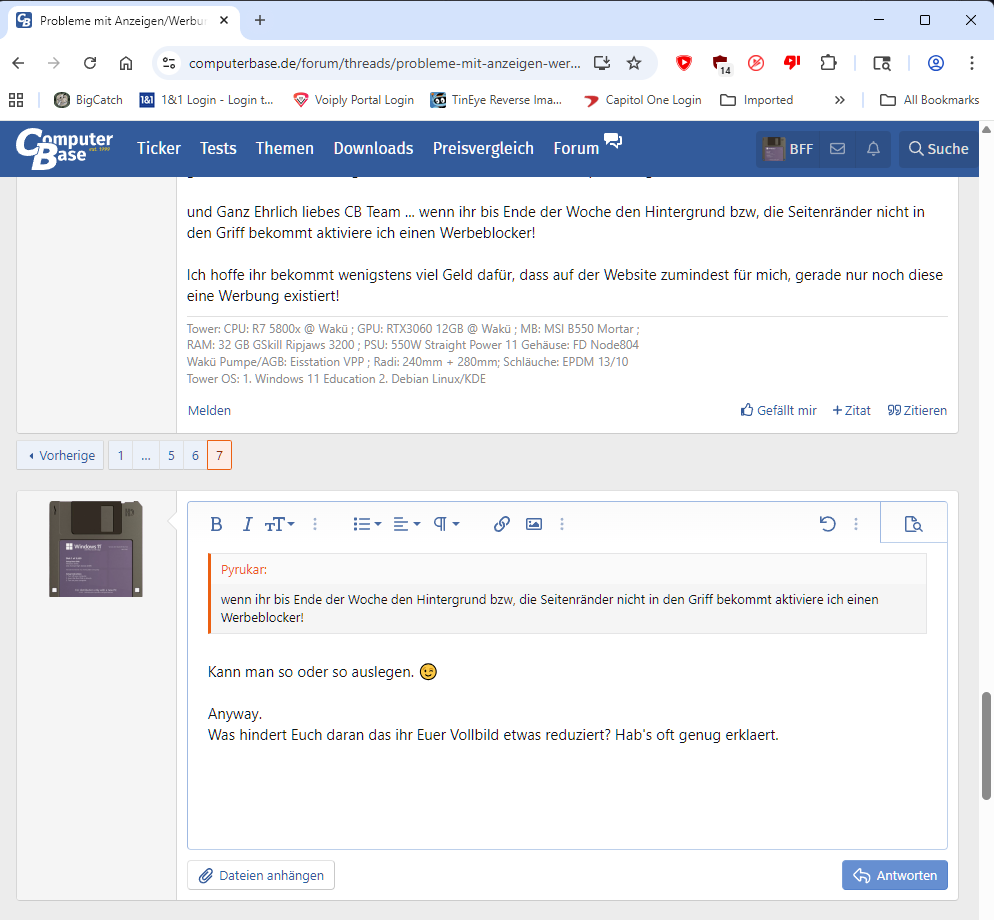Open the editor's extra options menu
The image size is (994, 920).
(856, 524)
